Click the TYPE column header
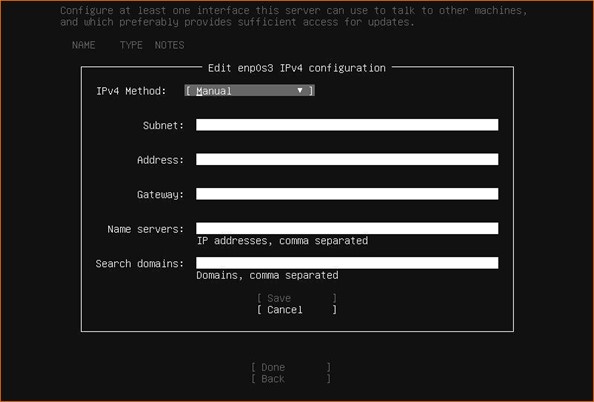 131,45
